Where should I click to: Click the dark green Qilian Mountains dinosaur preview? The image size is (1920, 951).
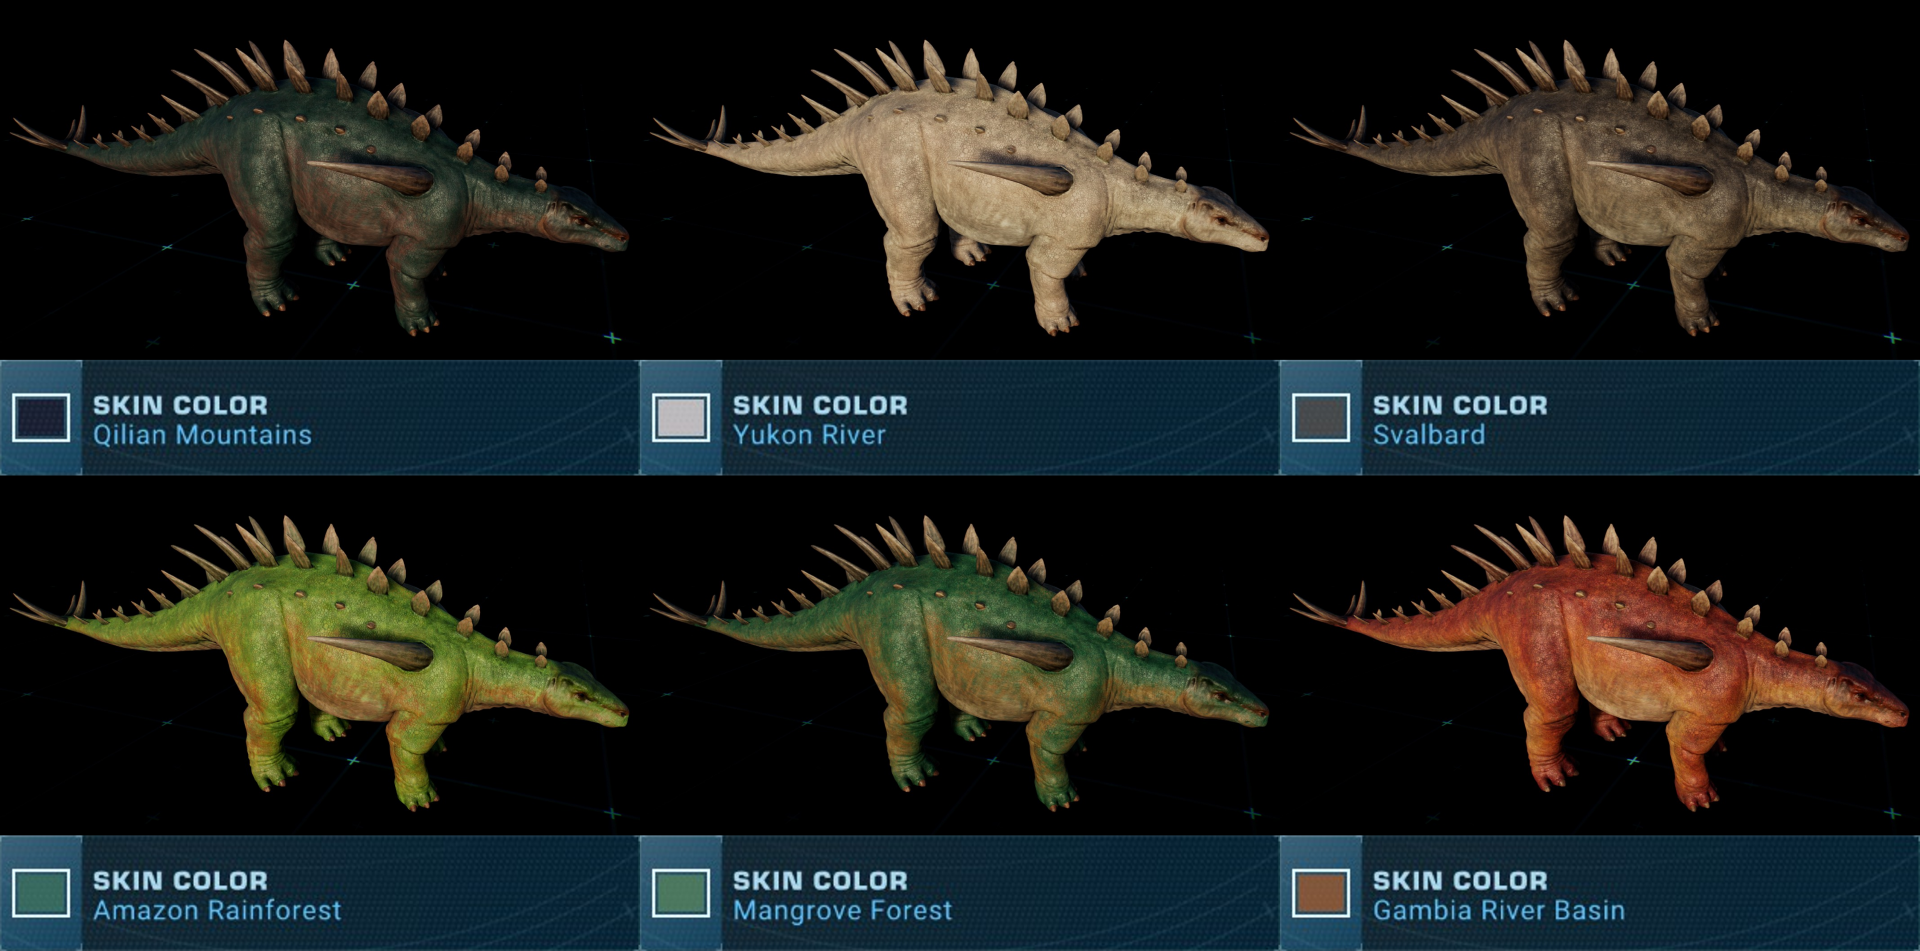click(320, 185)
